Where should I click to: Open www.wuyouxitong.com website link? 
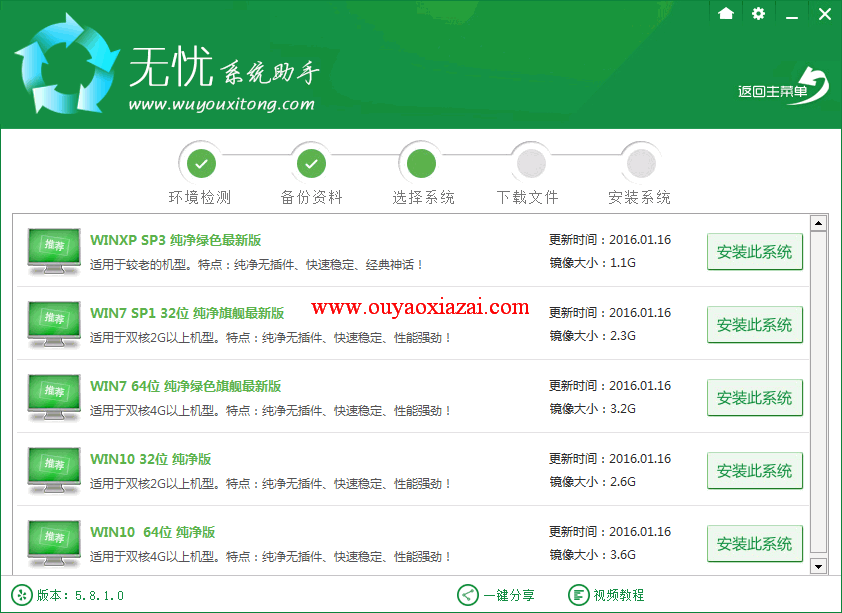[x=221, y=104]
